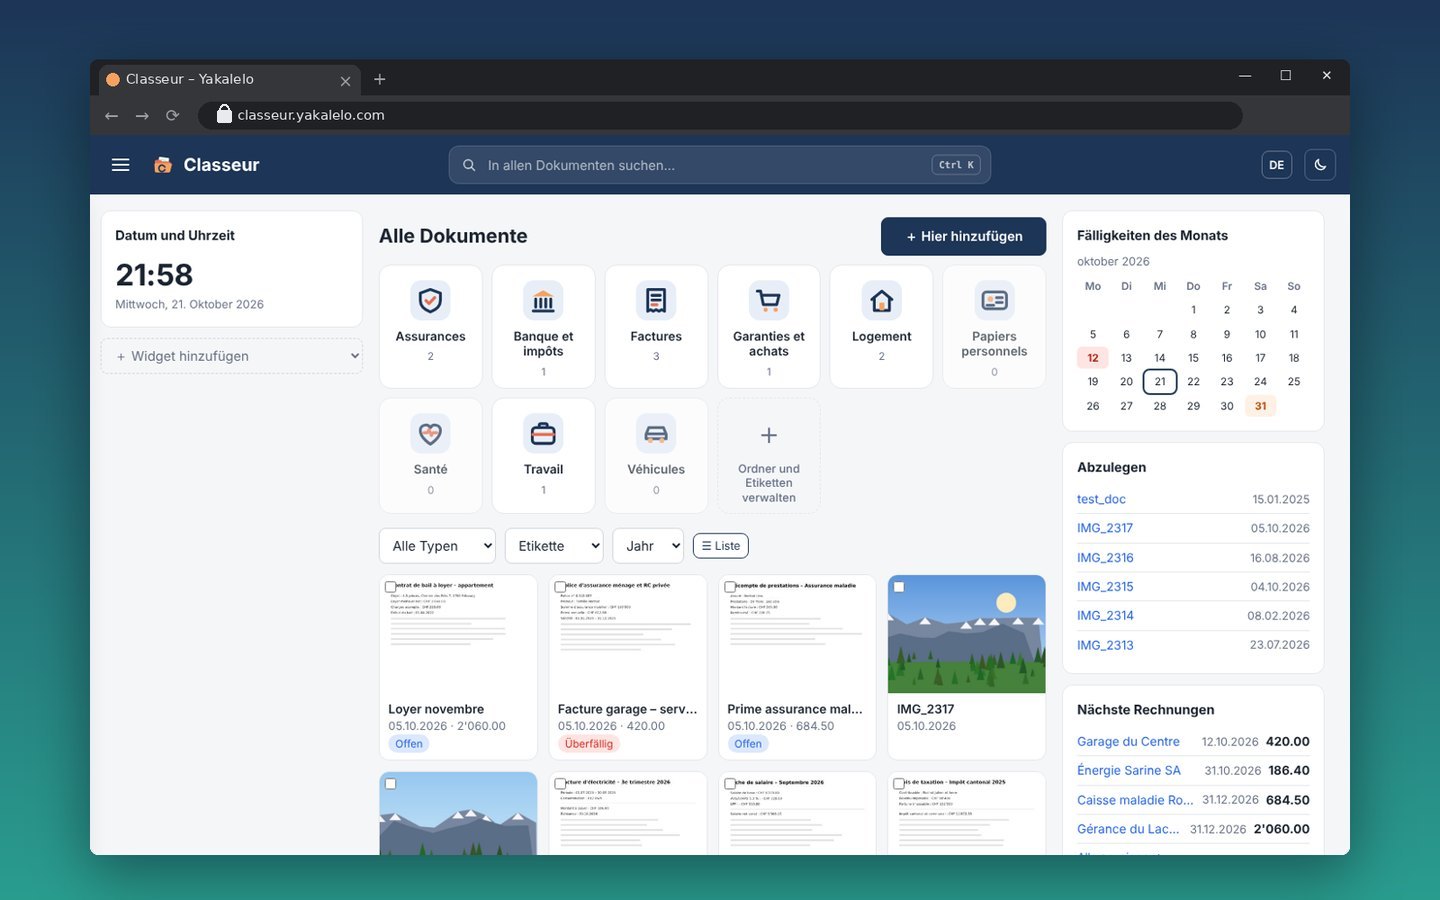Open a new browser tab
This screenshot has width=1440, height=900.
point(380,79)
